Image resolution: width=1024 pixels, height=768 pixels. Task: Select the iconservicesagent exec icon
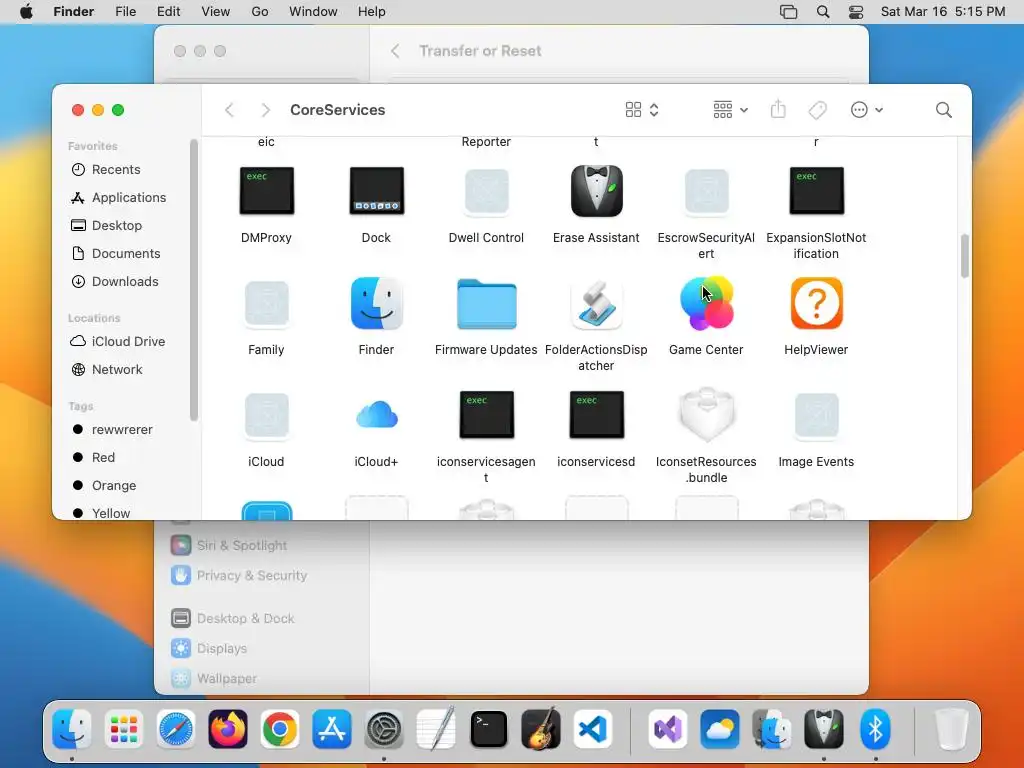tap(487, 415)
